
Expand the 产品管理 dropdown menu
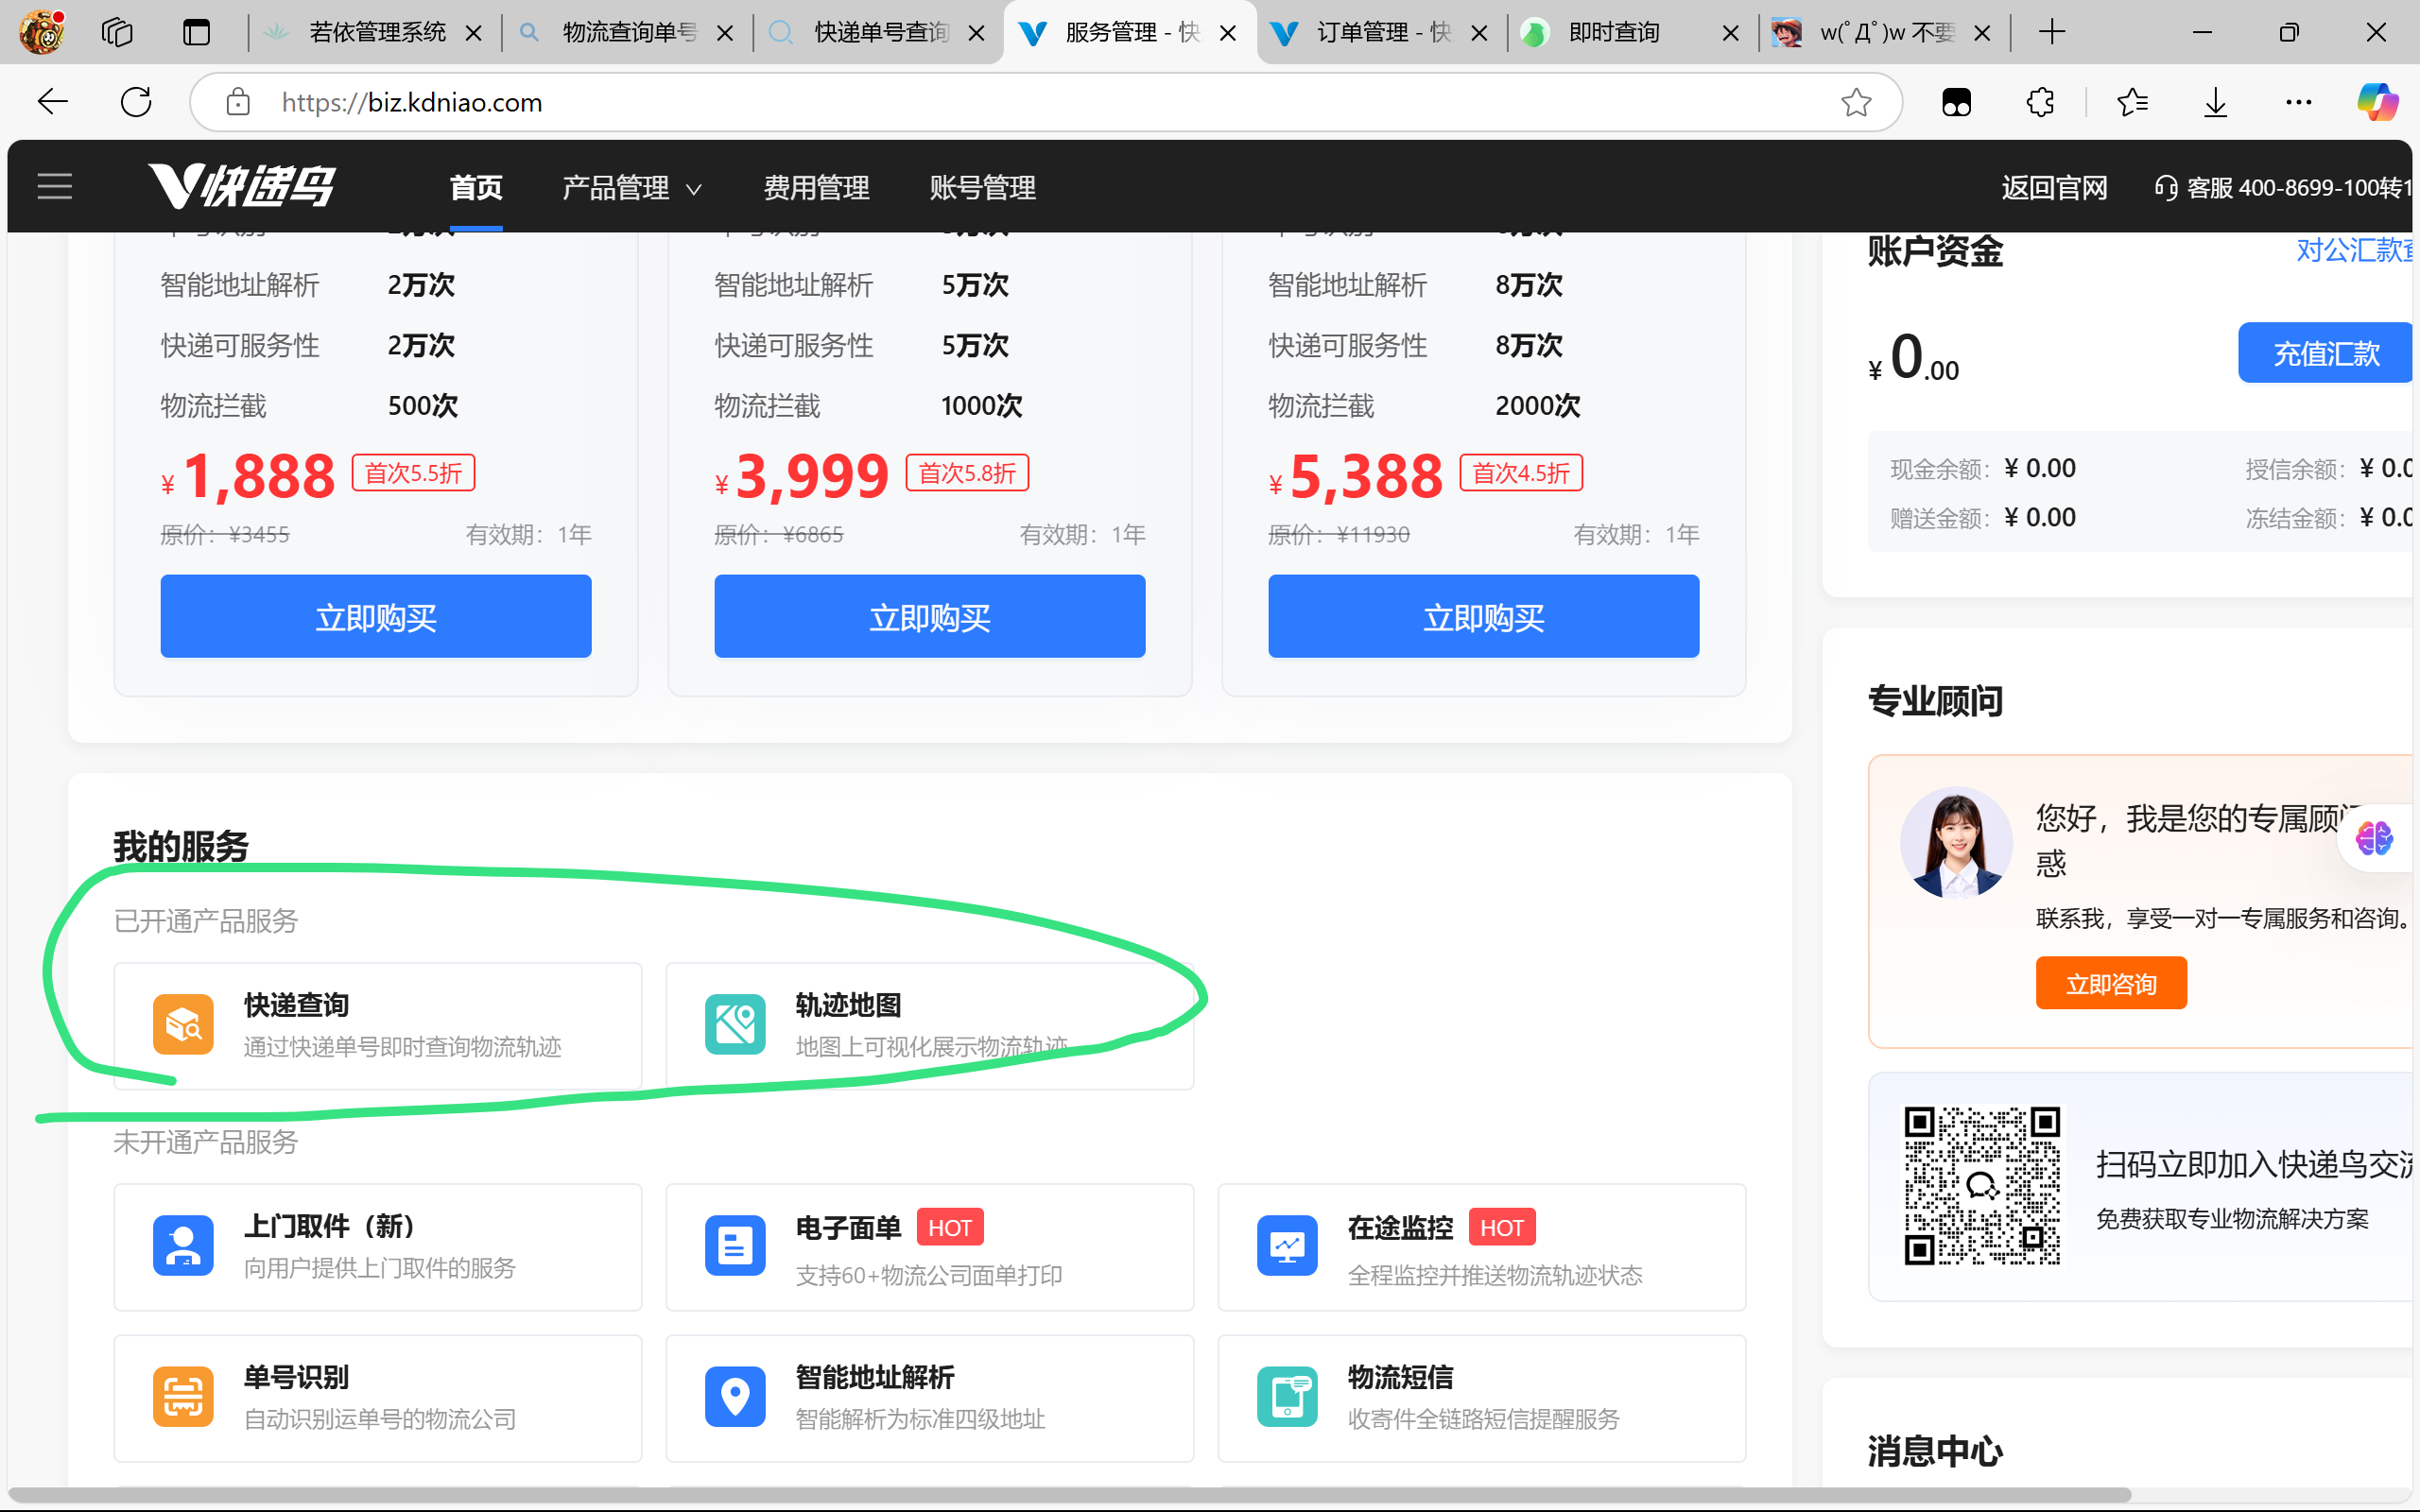click(x=631, y=188)
